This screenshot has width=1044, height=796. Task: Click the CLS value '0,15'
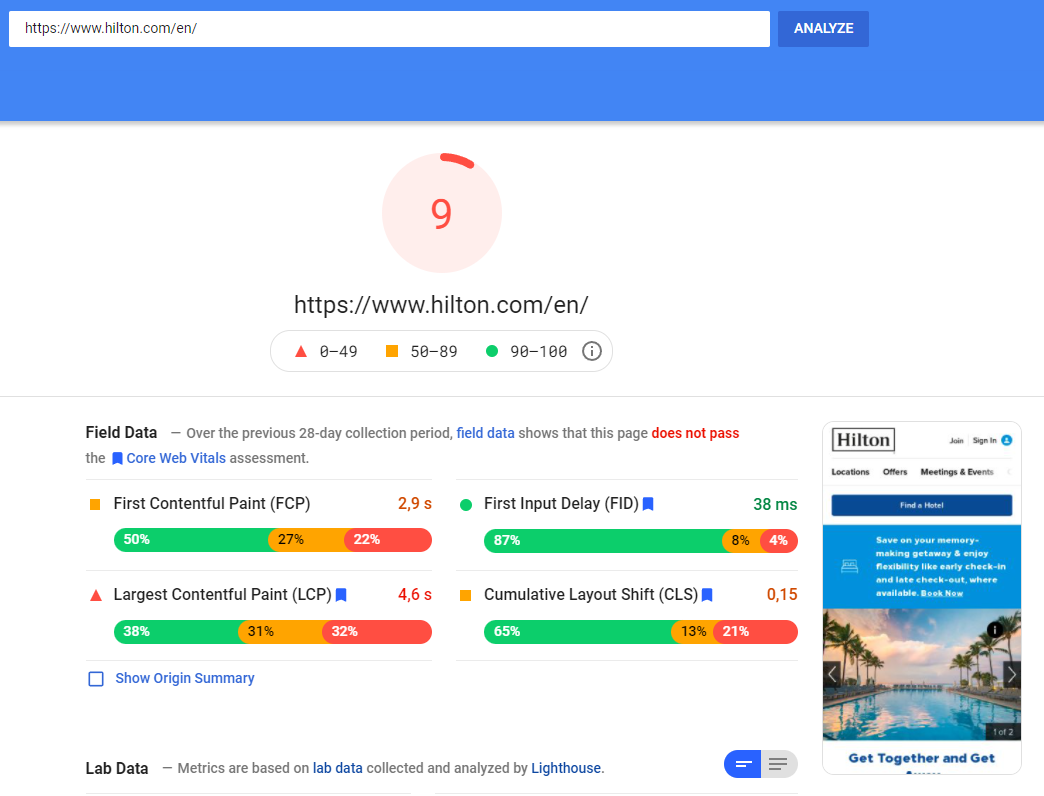[782, 594]
